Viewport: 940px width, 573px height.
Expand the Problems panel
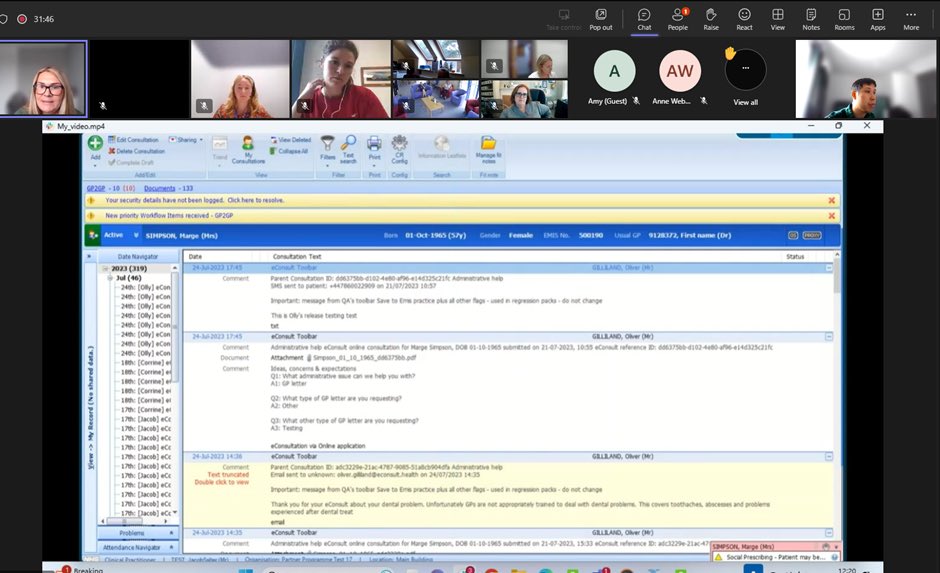coord(137,533)
